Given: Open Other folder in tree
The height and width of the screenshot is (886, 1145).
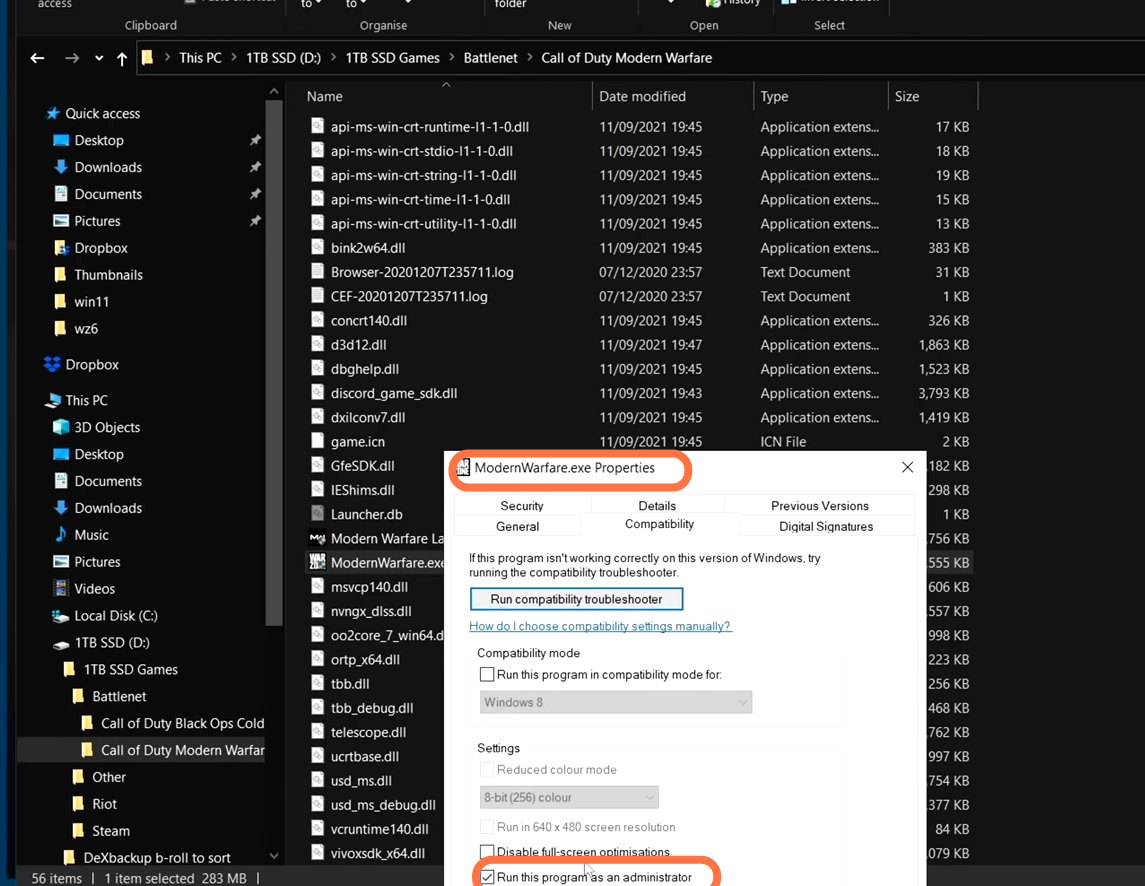Looking at the screenshot, I should coord(109,777).
